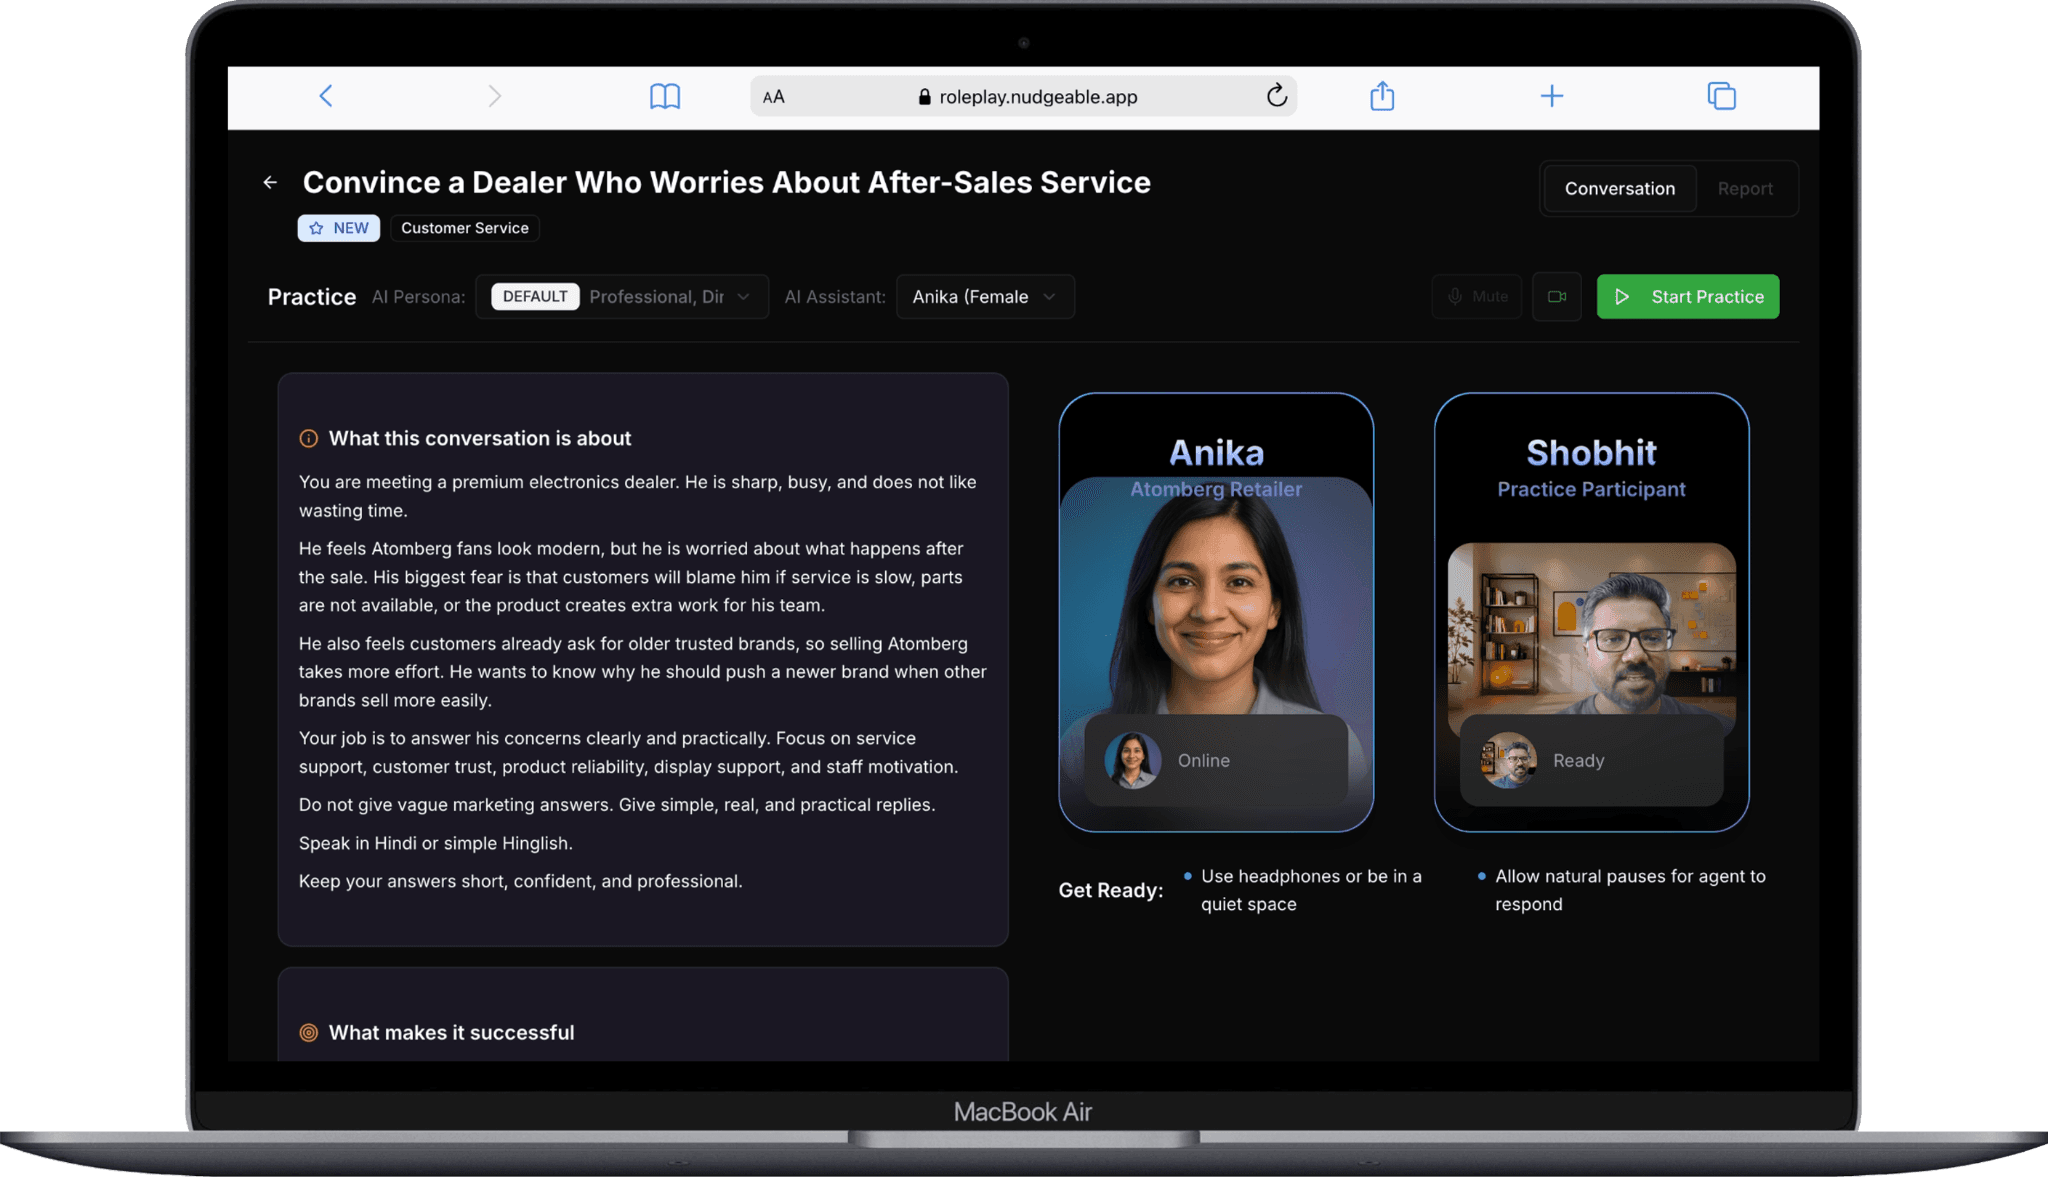
Task: Click the DEFAULT badge in persona selector
Action: pyautogui.click(x=535, y=297)
